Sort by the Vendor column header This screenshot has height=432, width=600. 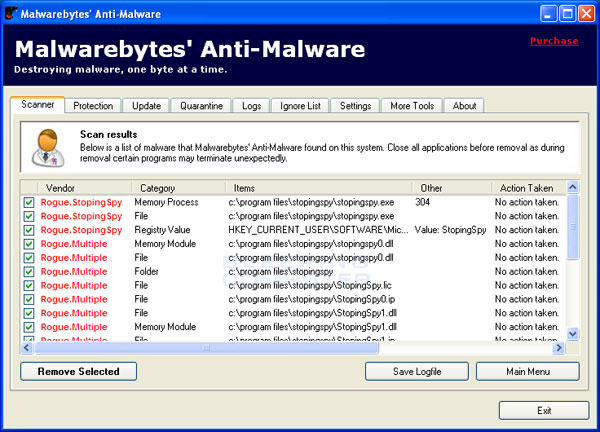point(84,188)
